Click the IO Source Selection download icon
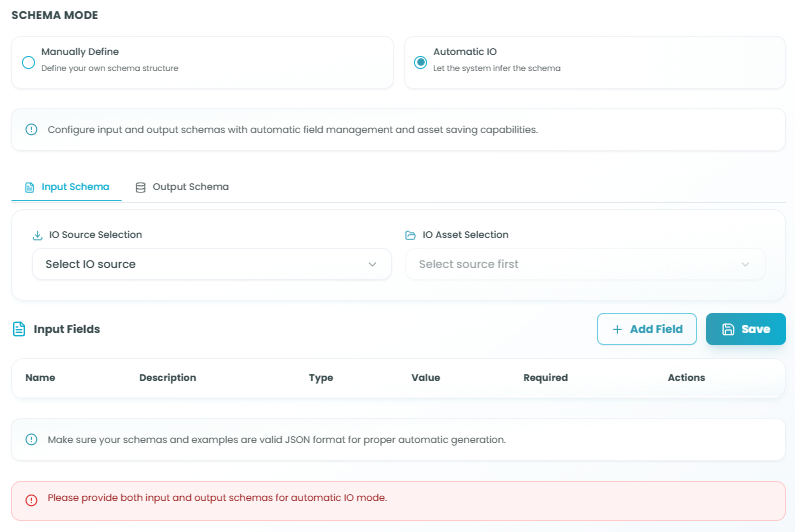 click(37, 235)
